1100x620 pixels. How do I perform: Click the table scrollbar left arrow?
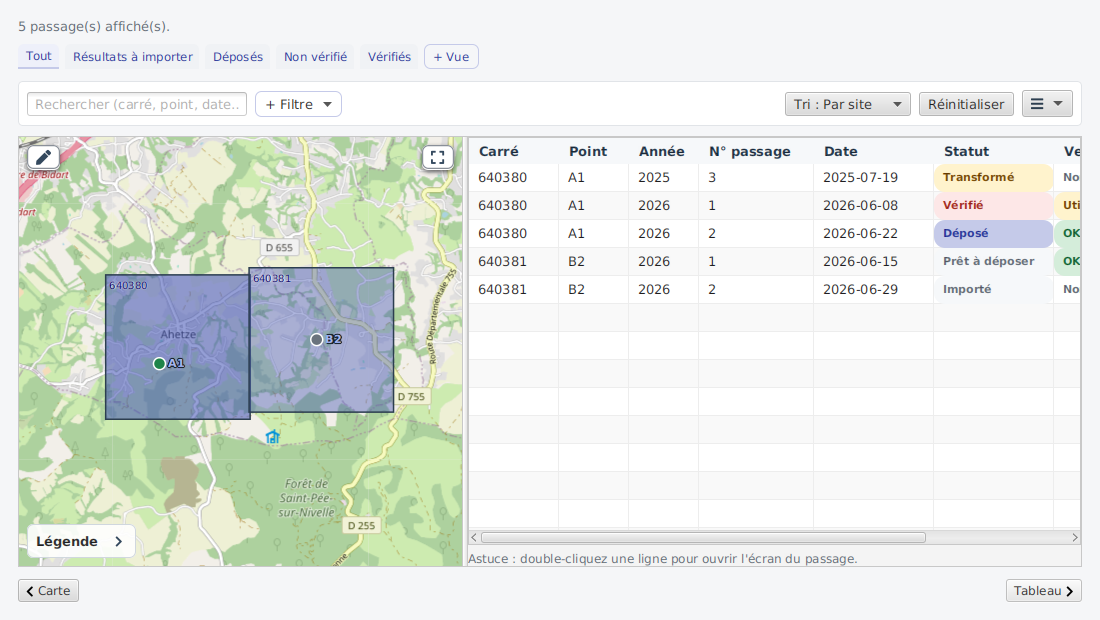(x=474, y=537)
